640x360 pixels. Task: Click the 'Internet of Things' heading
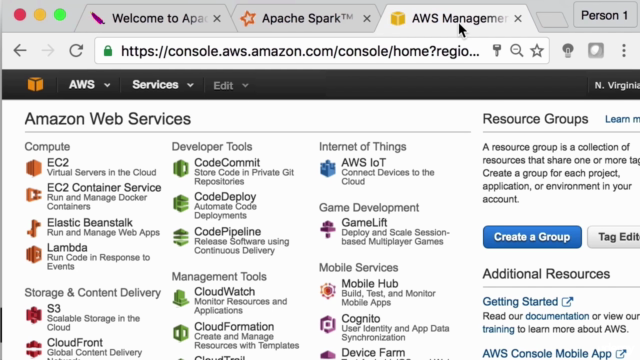point(362,147)
